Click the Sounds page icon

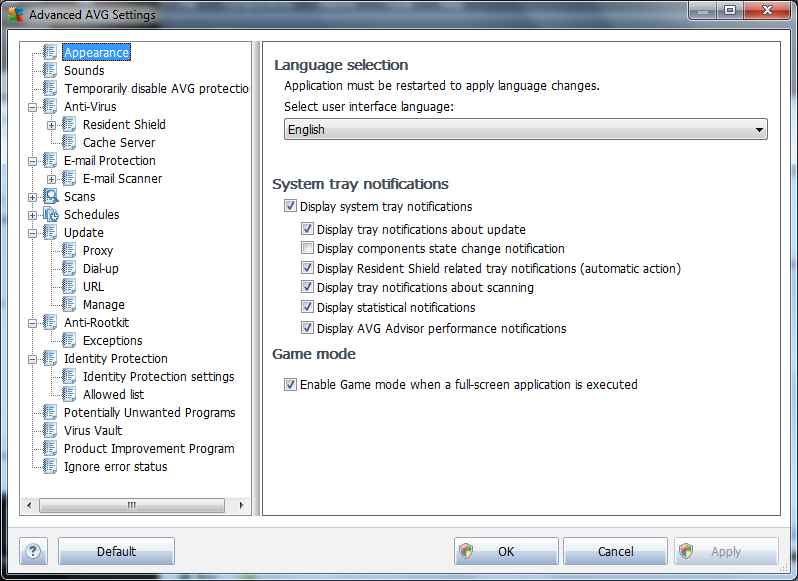(50, 70)
